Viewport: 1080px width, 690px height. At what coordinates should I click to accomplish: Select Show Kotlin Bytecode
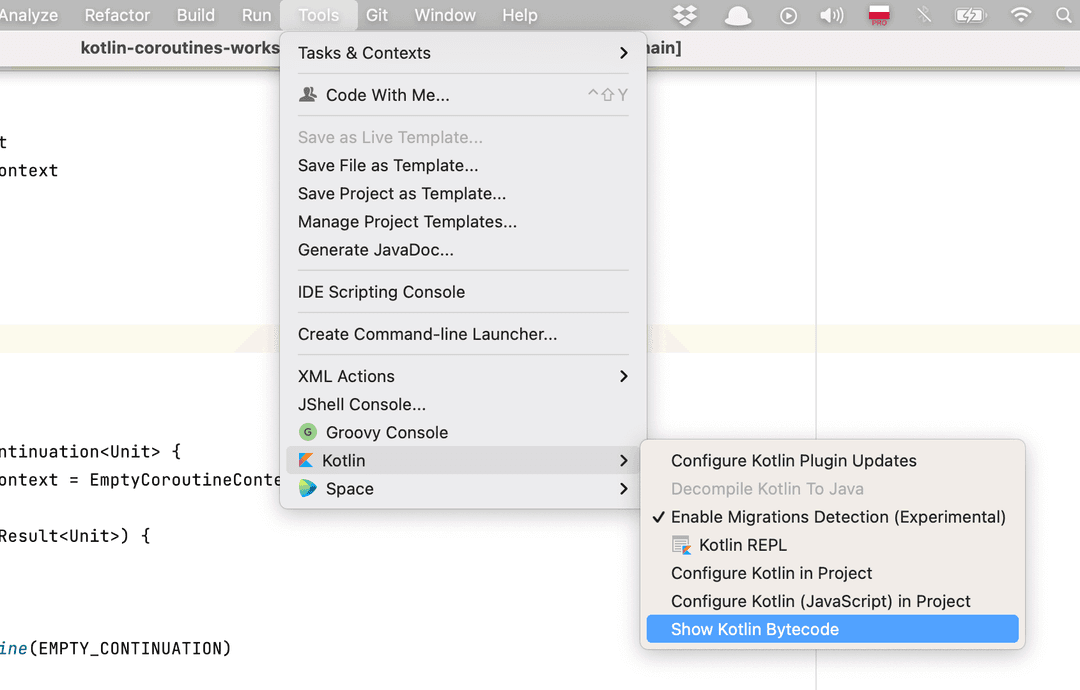755,629
